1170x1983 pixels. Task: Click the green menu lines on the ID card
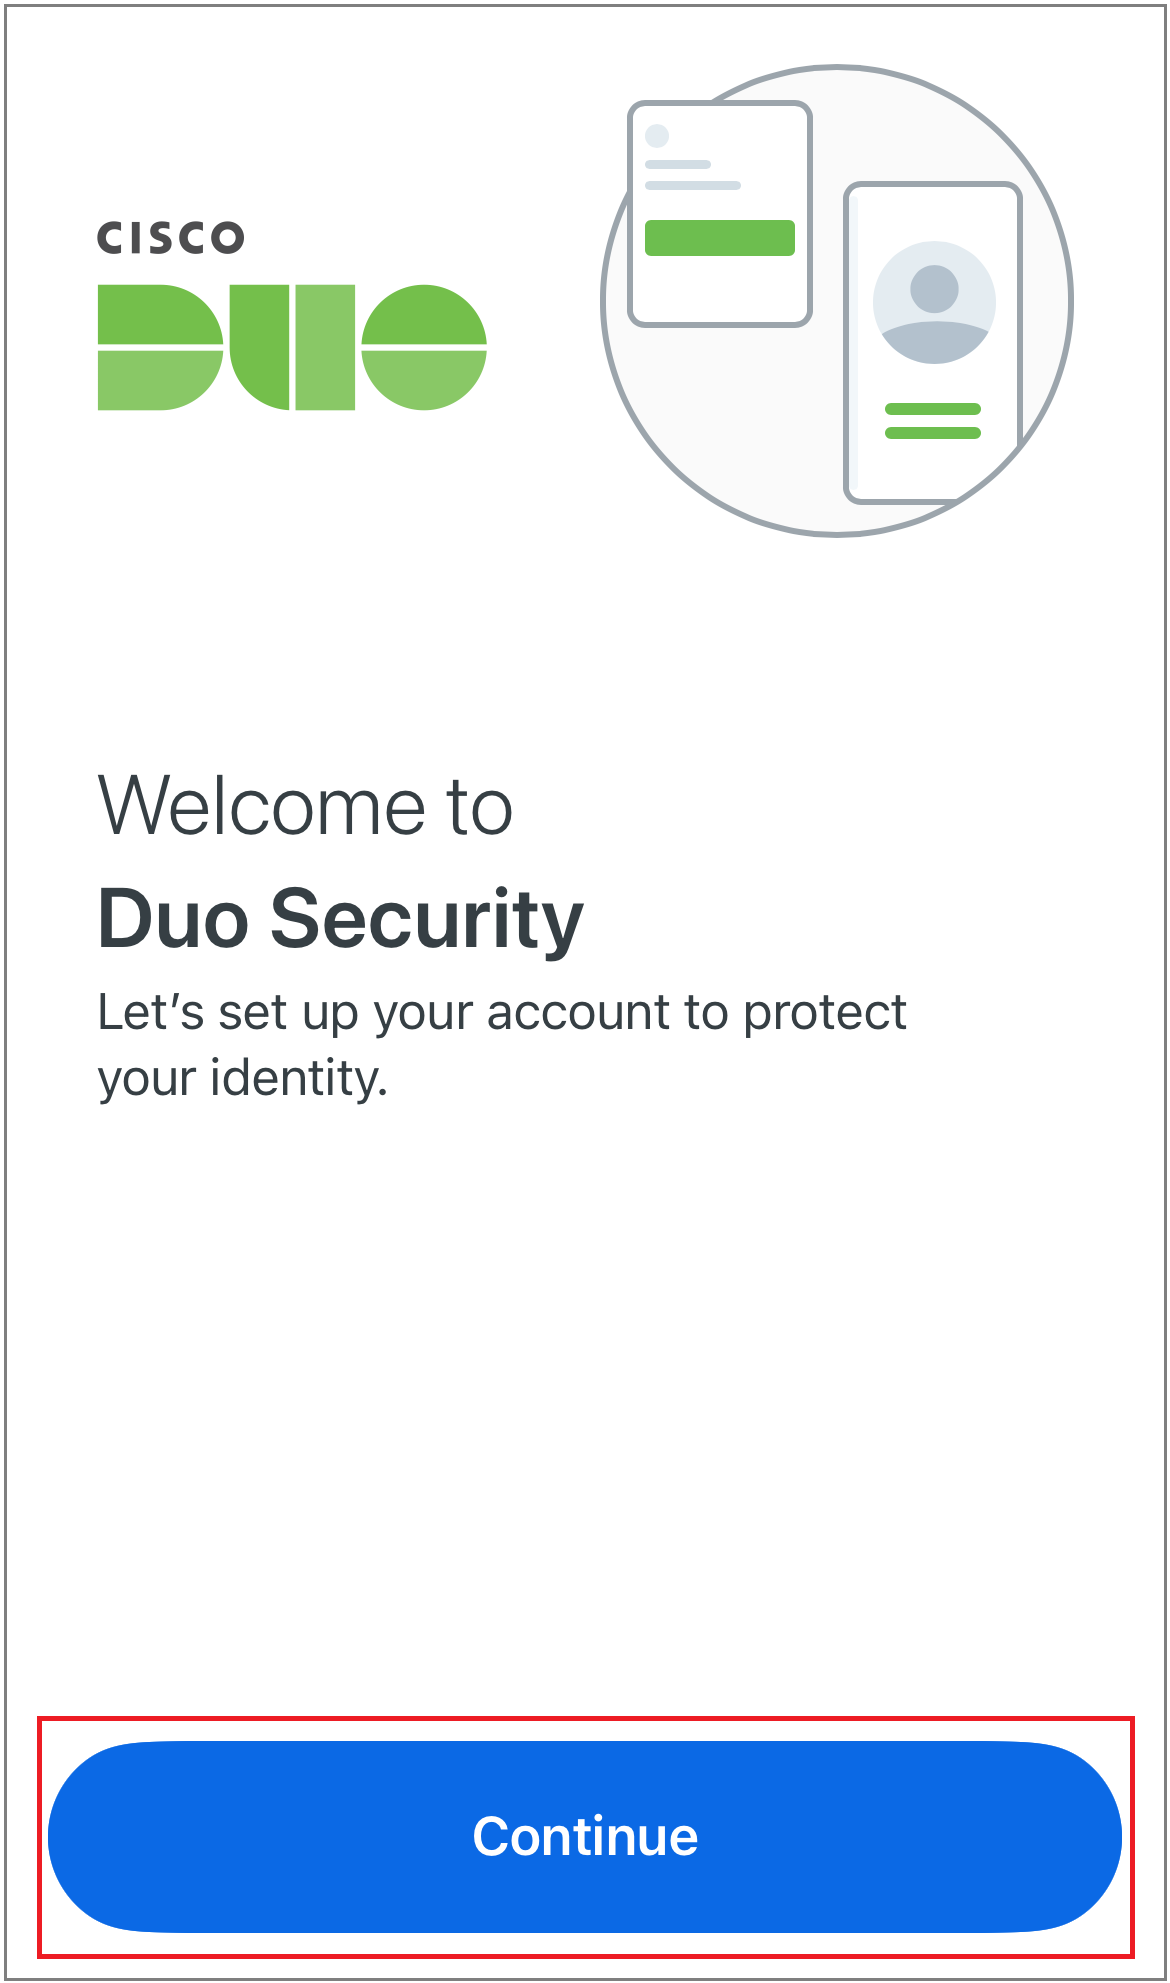pos(932,420)
